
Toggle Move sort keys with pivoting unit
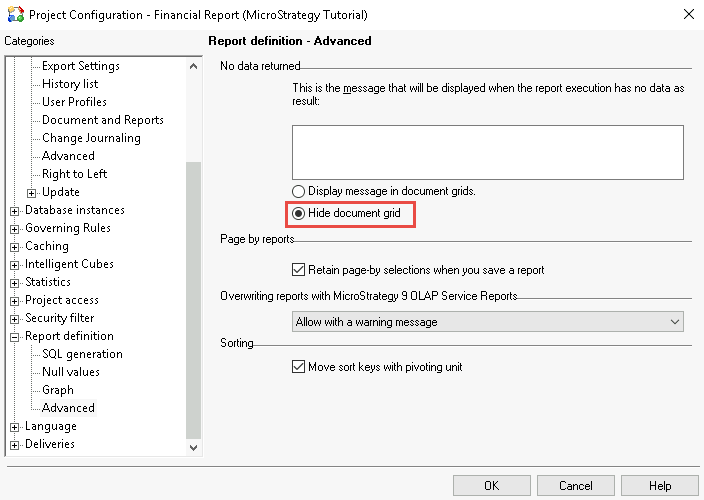pos(298,367)
